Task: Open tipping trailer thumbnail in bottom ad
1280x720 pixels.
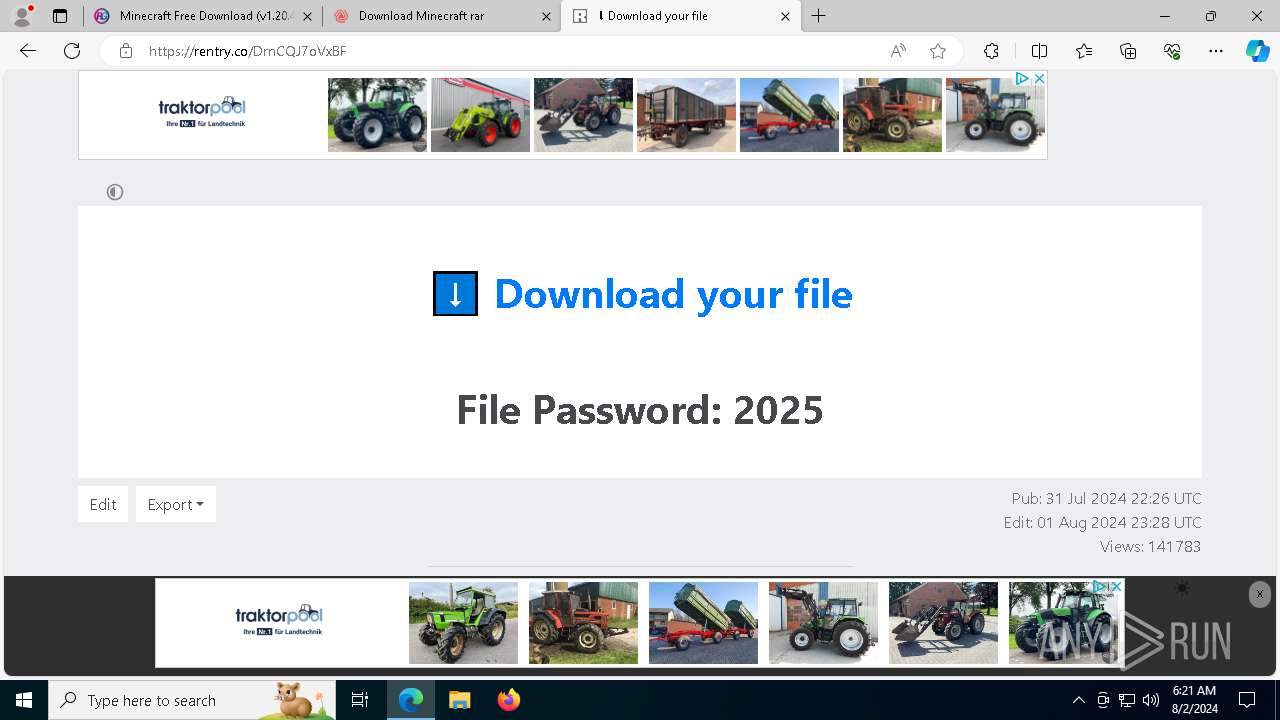Action: [703, 623]
